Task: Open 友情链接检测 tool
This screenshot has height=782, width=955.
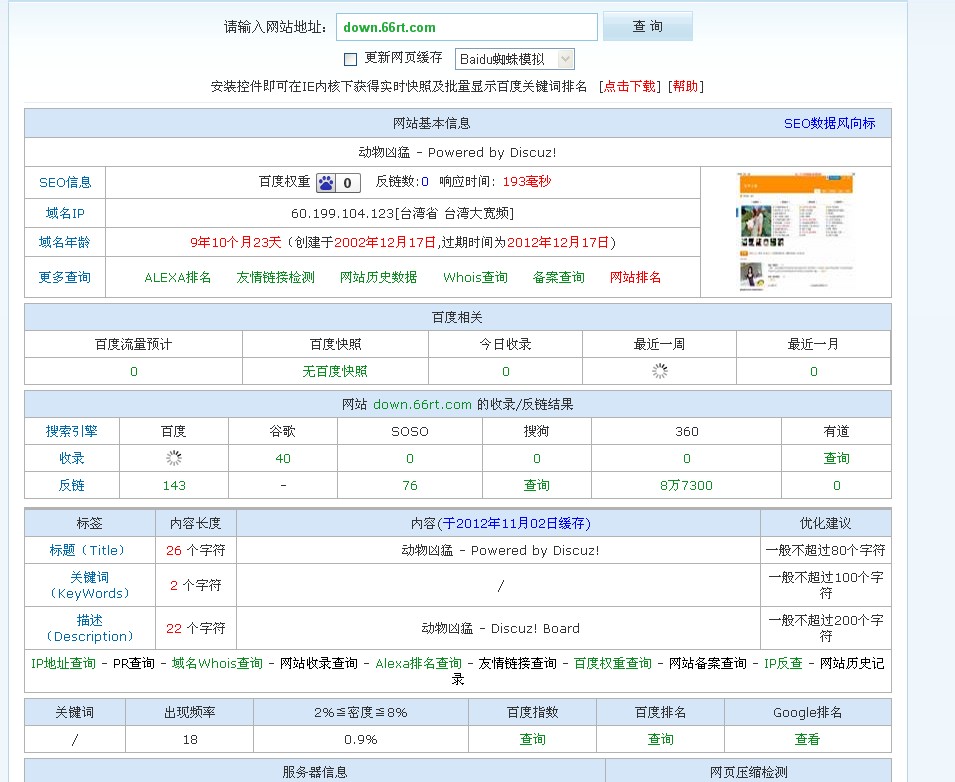Action: pyautogui.click(x=275, y=277)
